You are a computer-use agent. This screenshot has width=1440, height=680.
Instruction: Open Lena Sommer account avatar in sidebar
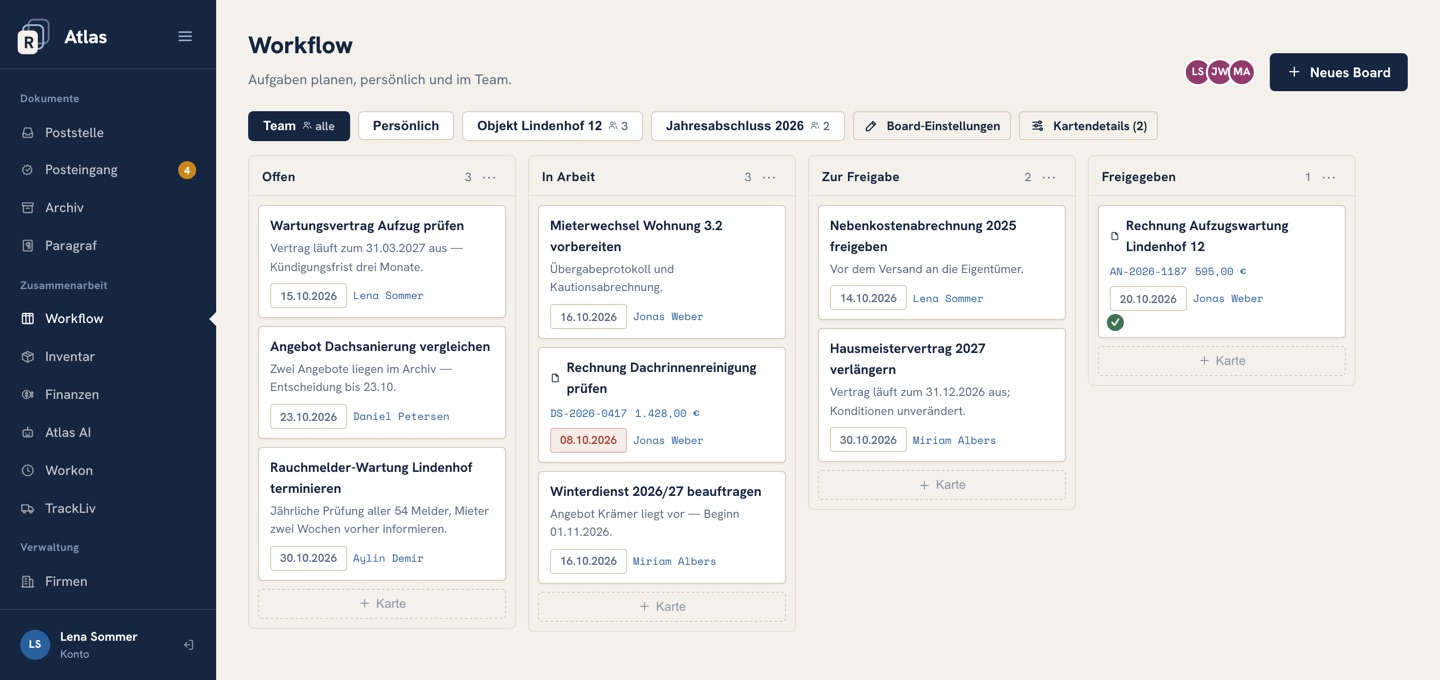(x=35, y=645)
